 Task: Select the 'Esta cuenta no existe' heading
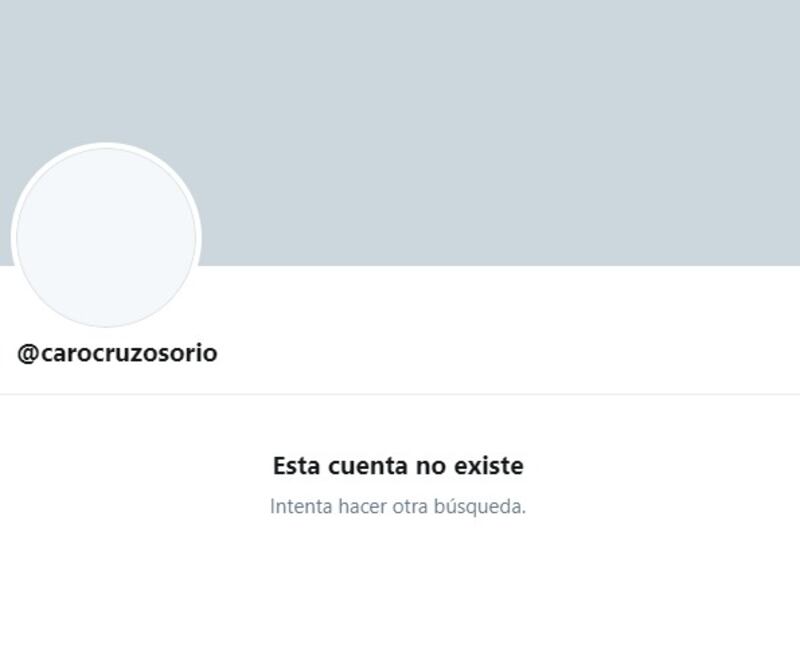(x=398, y=466)
